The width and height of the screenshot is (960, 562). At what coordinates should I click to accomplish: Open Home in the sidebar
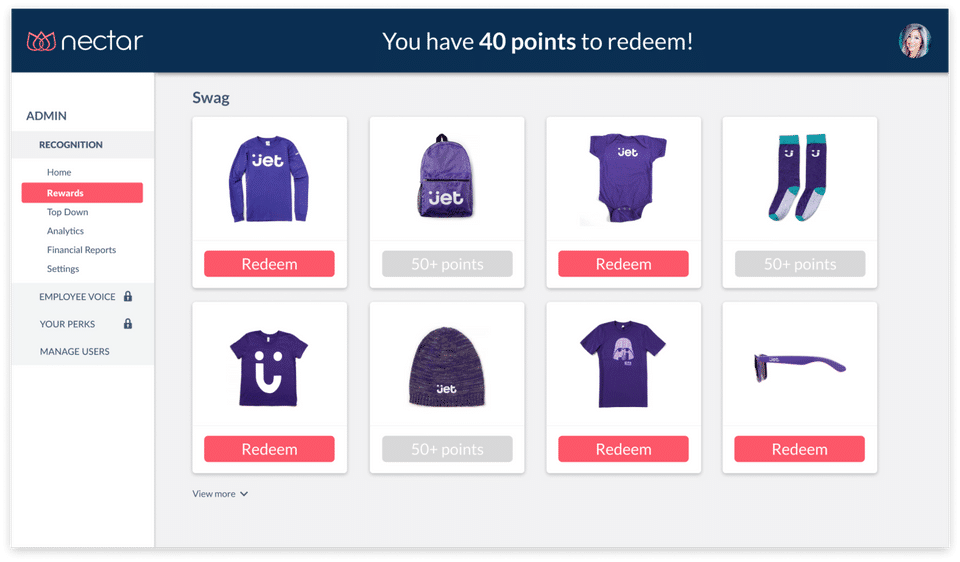pos(59,173)
